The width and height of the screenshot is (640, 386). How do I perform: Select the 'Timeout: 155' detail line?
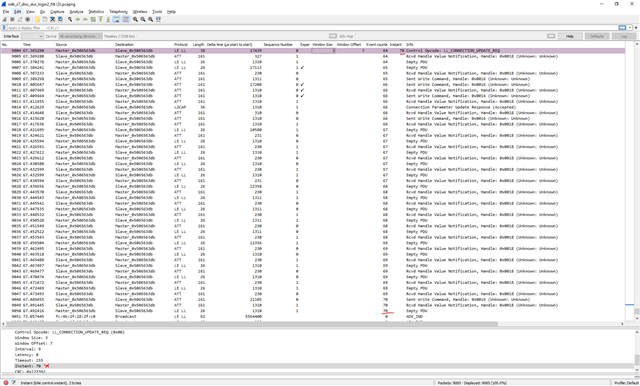click(29, 361)
